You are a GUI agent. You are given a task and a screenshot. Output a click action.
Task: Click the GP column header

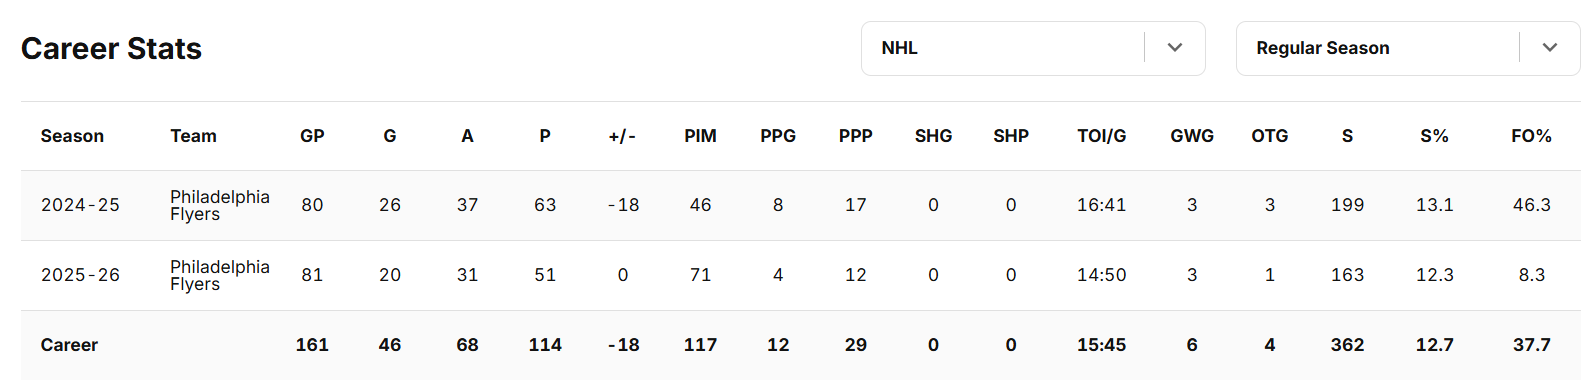coord(312,136)
